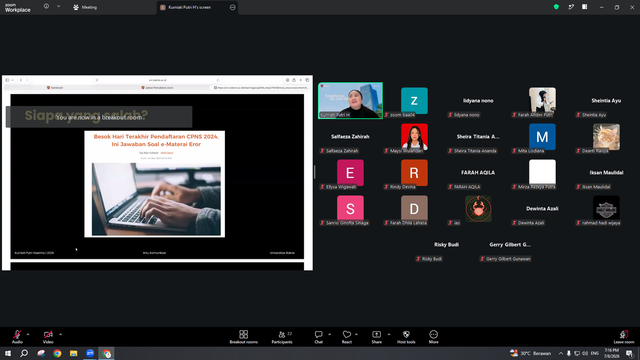Open the Chat panel

tap(318, 337)
